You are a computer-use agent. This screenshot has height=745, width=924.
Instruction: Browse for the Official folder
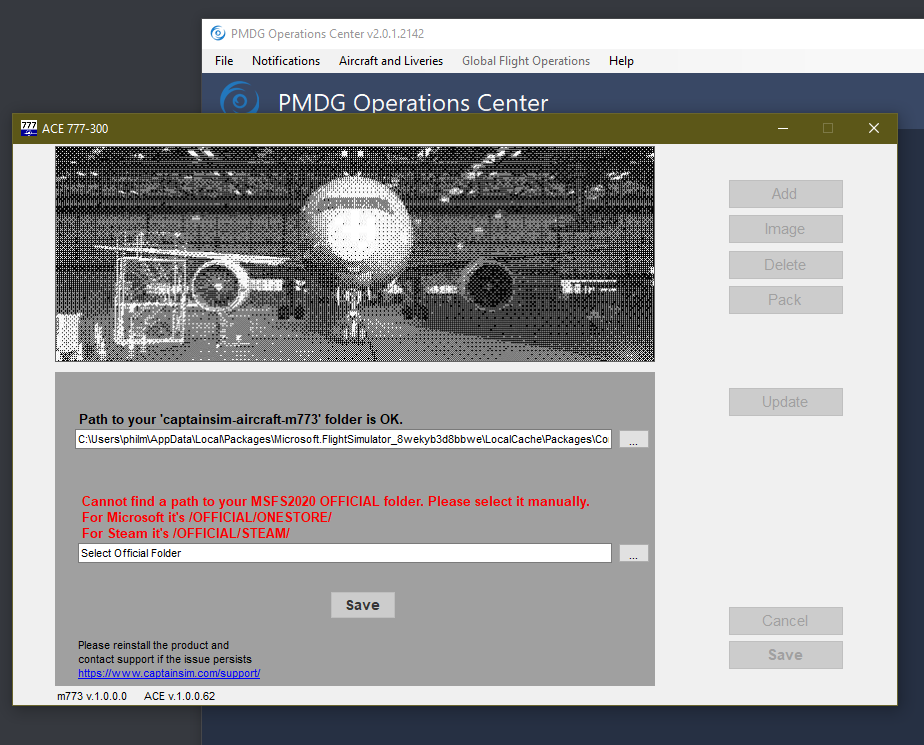coord(633,553)
